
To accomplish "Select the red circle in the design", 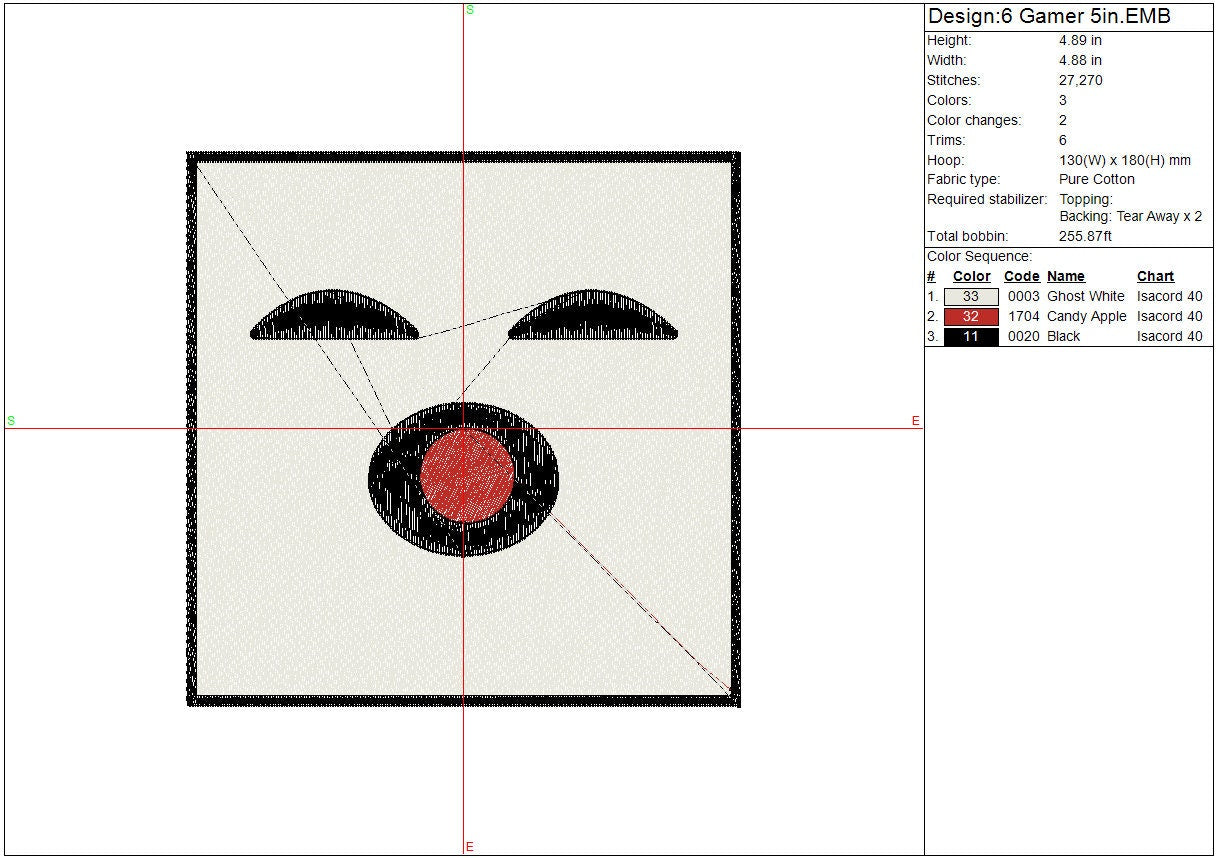I will pyautogui.click(x=466, y=475).
